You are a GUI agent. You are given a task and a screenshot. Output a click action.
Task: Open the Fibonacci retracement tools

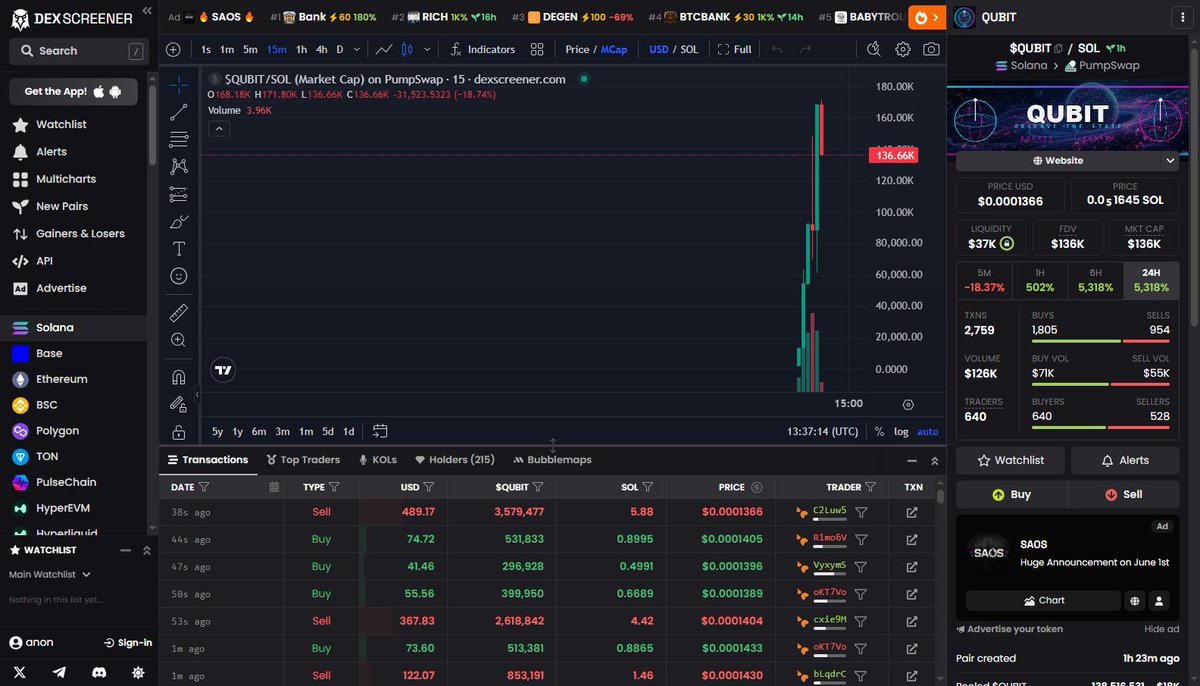179,139
